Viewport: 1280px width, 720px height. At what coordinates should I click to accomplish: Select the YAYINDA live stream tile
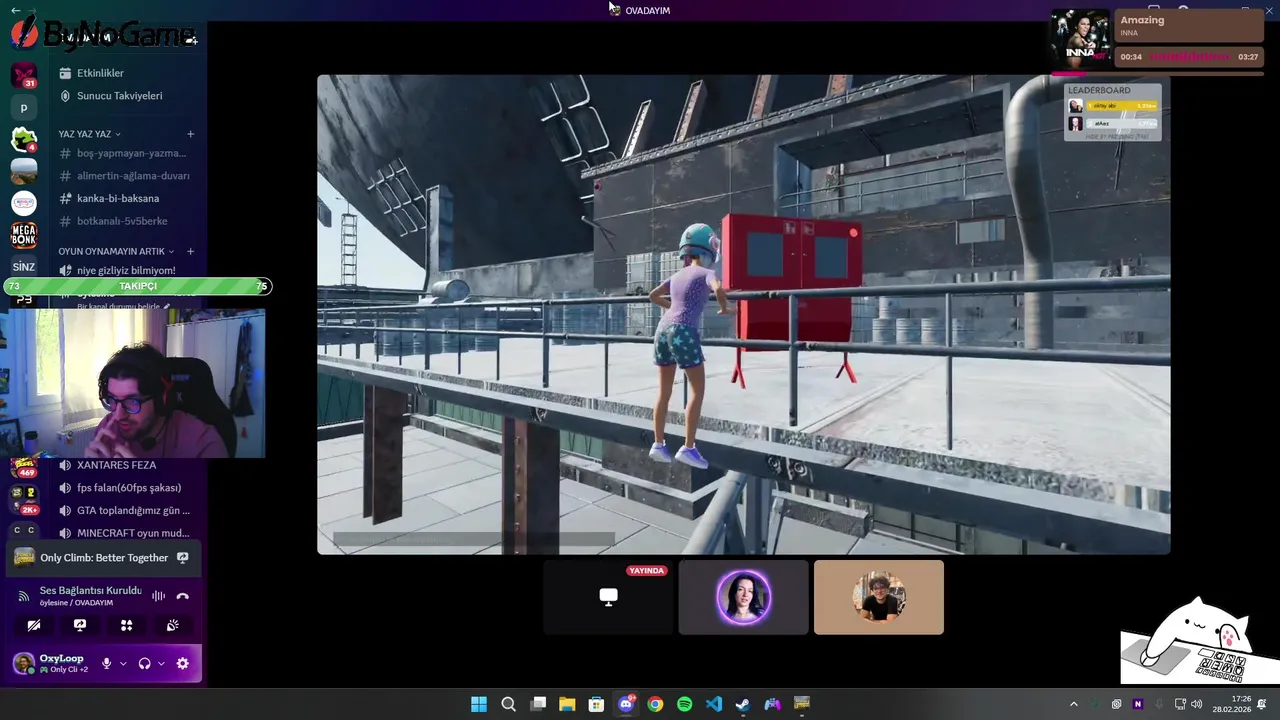(608, 597)
